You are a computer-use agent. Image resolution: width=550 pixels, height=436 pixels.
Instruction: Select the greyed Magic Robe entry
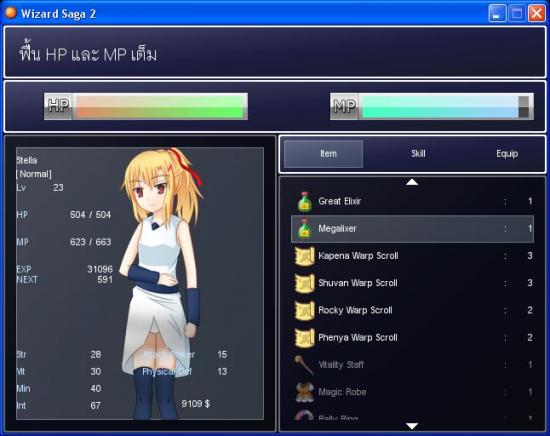pyautogui.click(x=342, y=392)
